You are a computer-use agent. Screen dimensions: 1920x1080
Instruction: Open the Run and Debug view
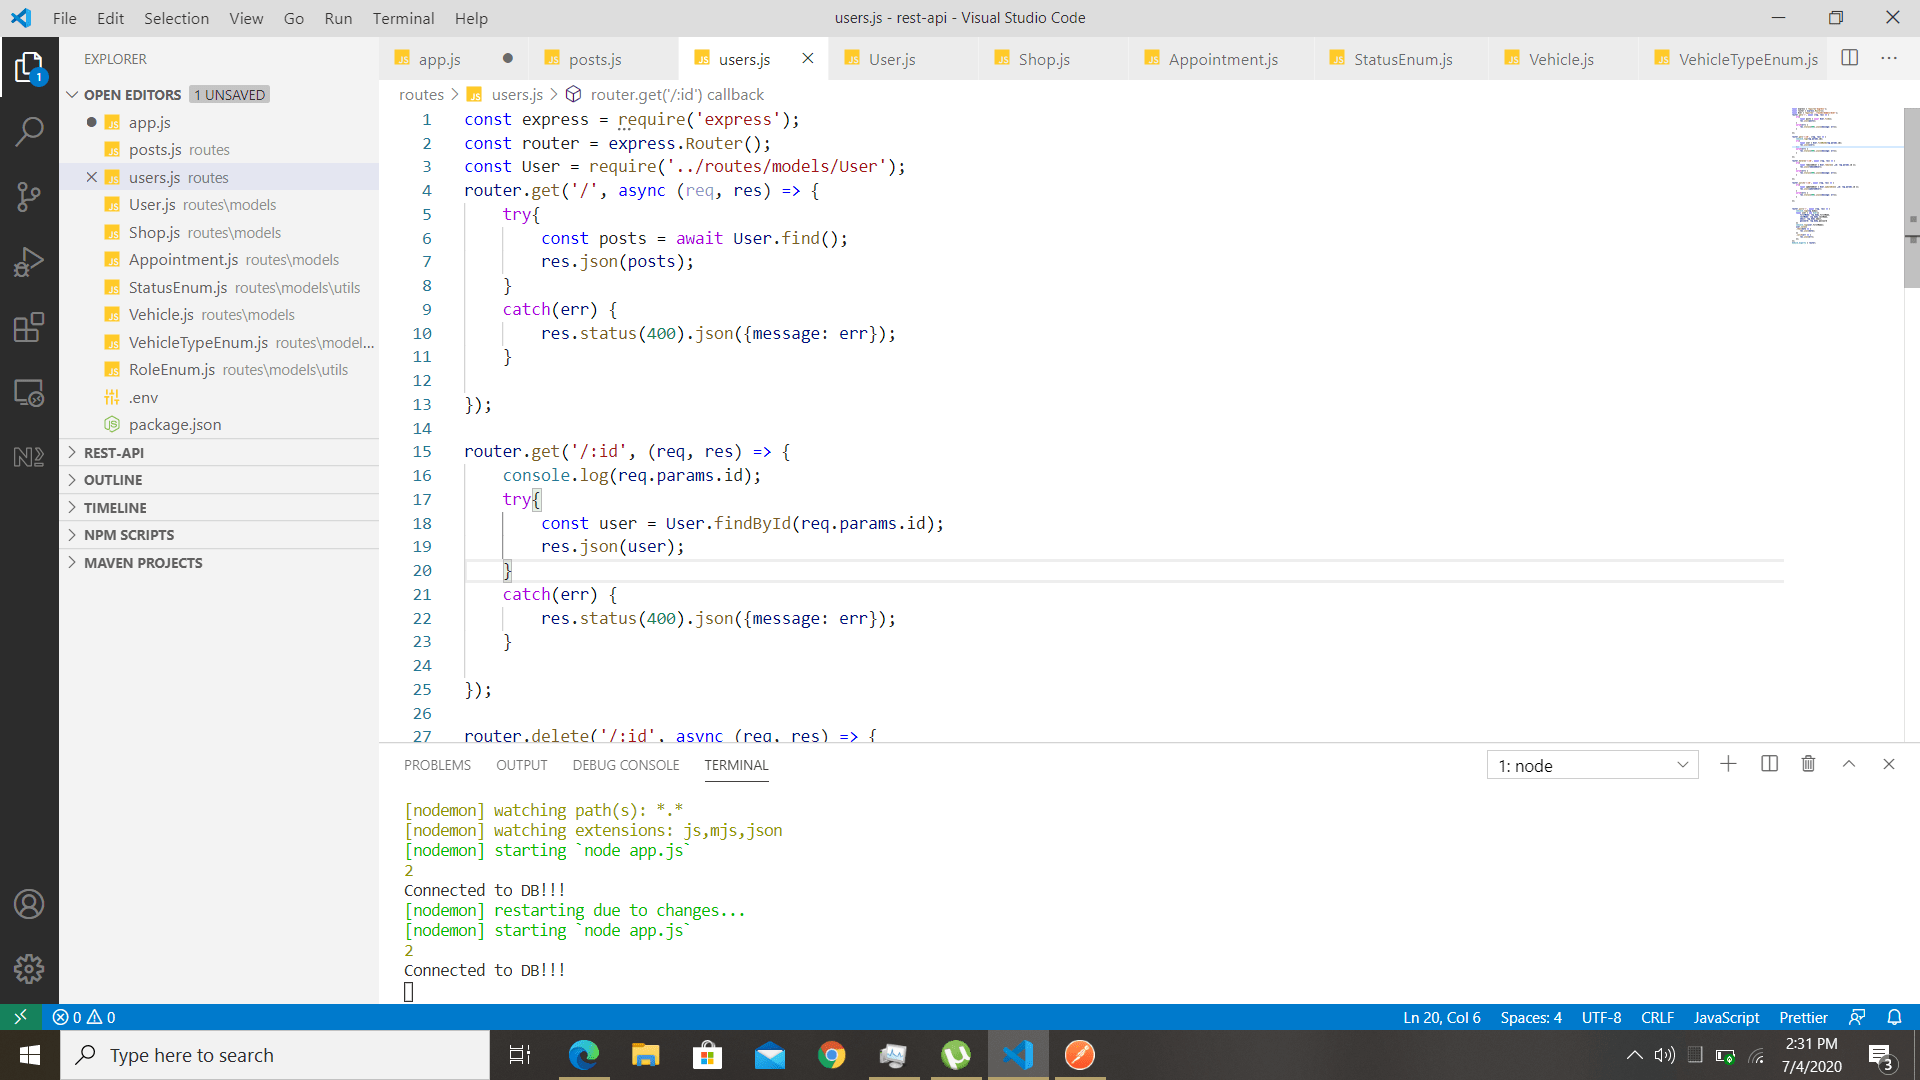[29, 262]
